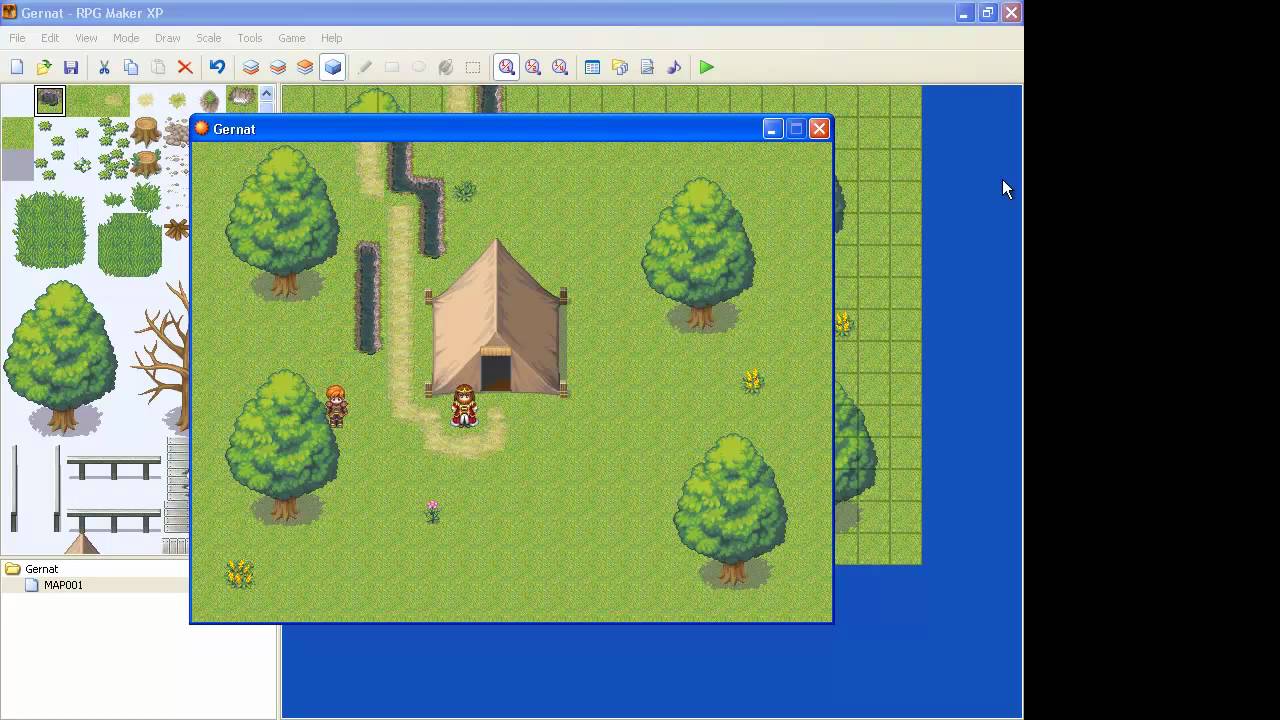Select the Pencil draw tool
This screenshot has height=720, width=1280.
click(x=365, y=67)
